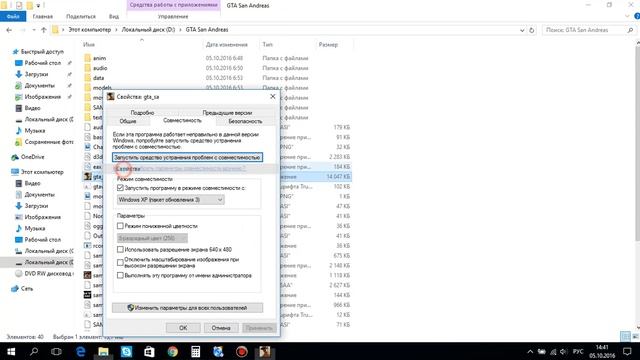Refresh the GTA San Andreas folder
The height and width of the screenshot is (360, 640).
531,30
